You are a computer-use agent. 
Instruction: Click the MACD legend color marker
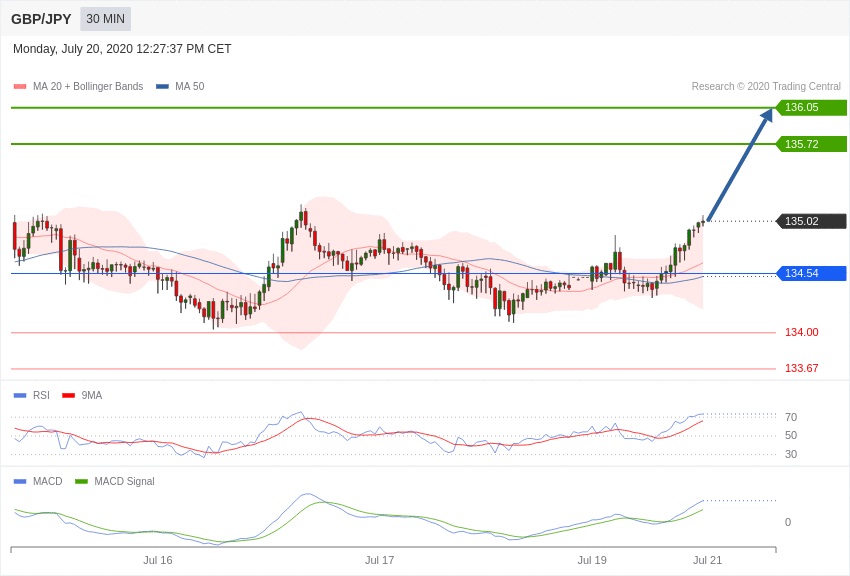(20, 481)
